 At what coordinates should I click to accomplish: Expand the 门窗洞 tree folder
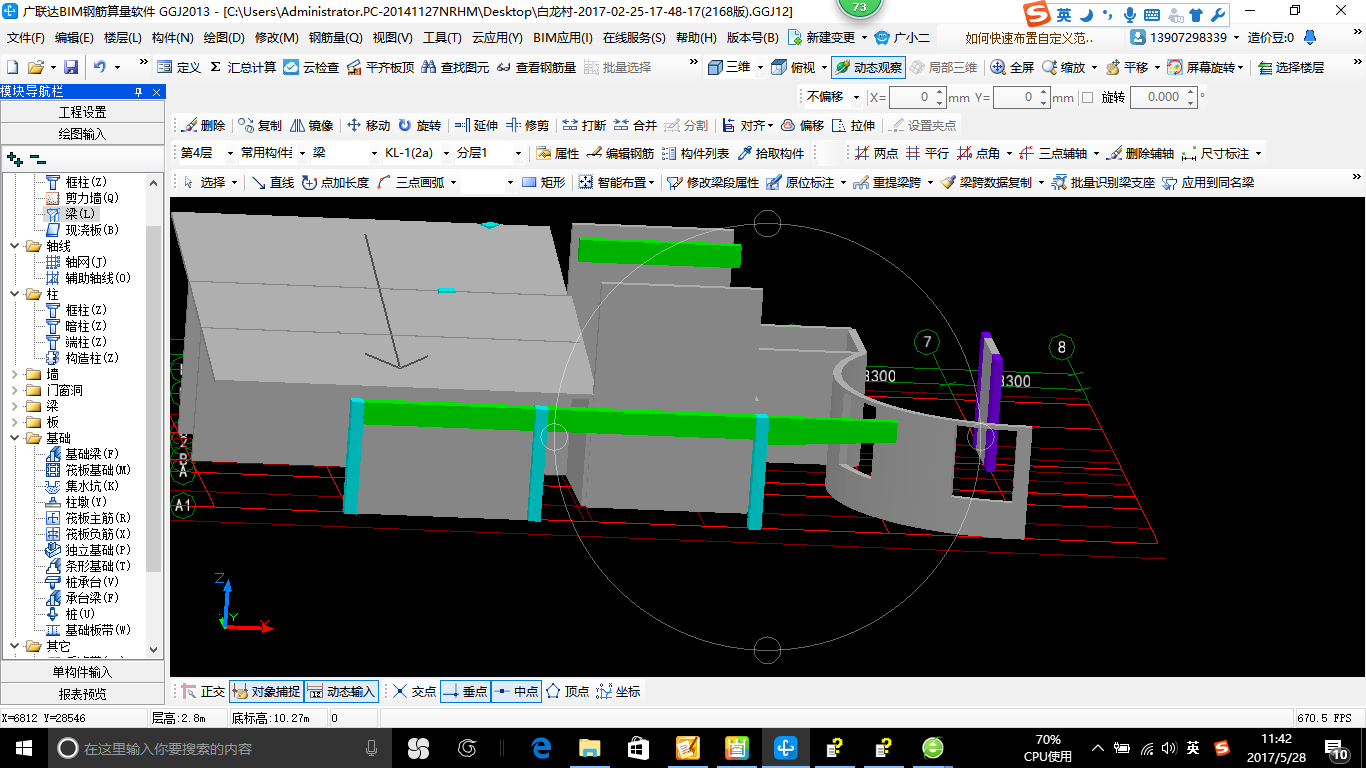coord(14,390)
